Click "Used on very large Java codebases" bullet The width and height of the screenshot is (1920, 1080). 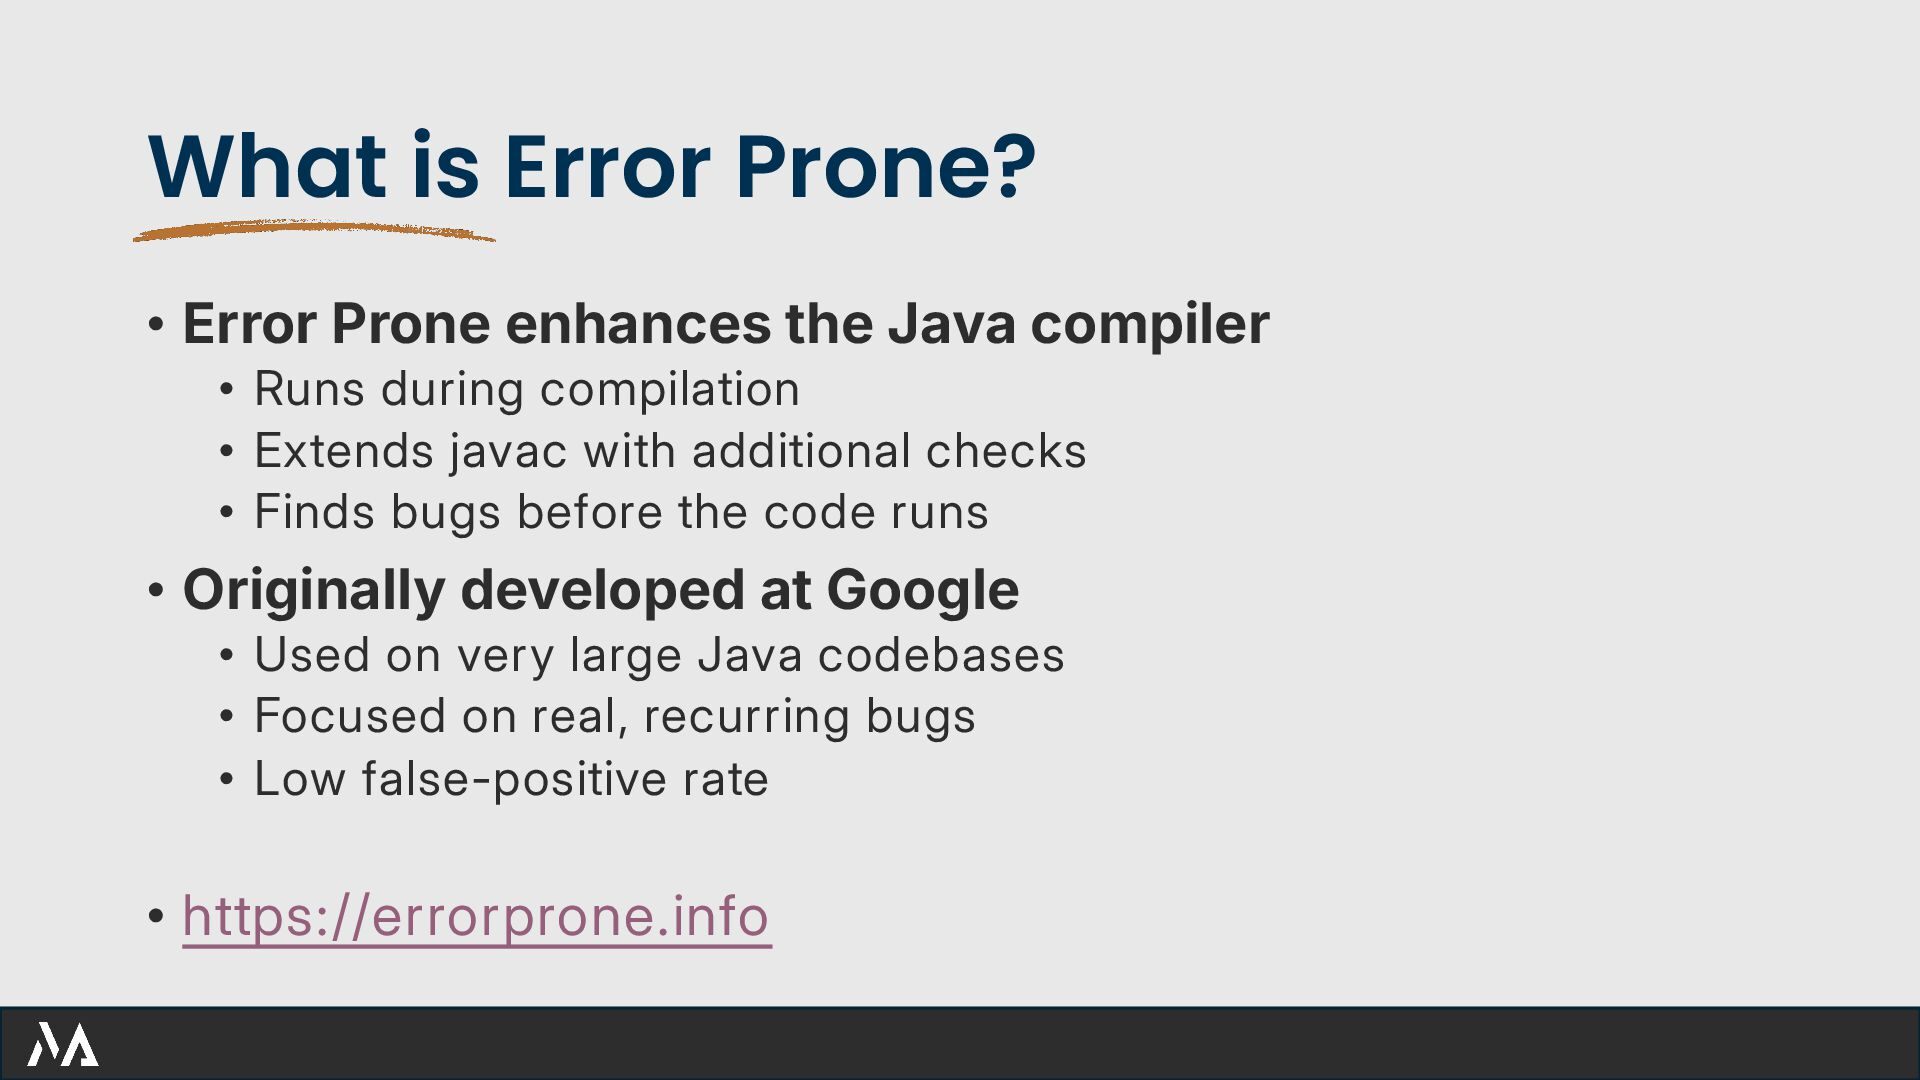point(659,656)
